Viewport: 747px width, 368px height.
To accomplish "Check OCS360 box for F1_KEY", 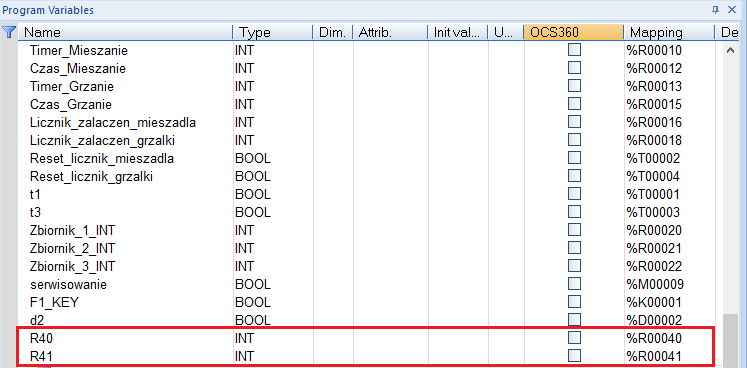I will click(x=575, y=302).
